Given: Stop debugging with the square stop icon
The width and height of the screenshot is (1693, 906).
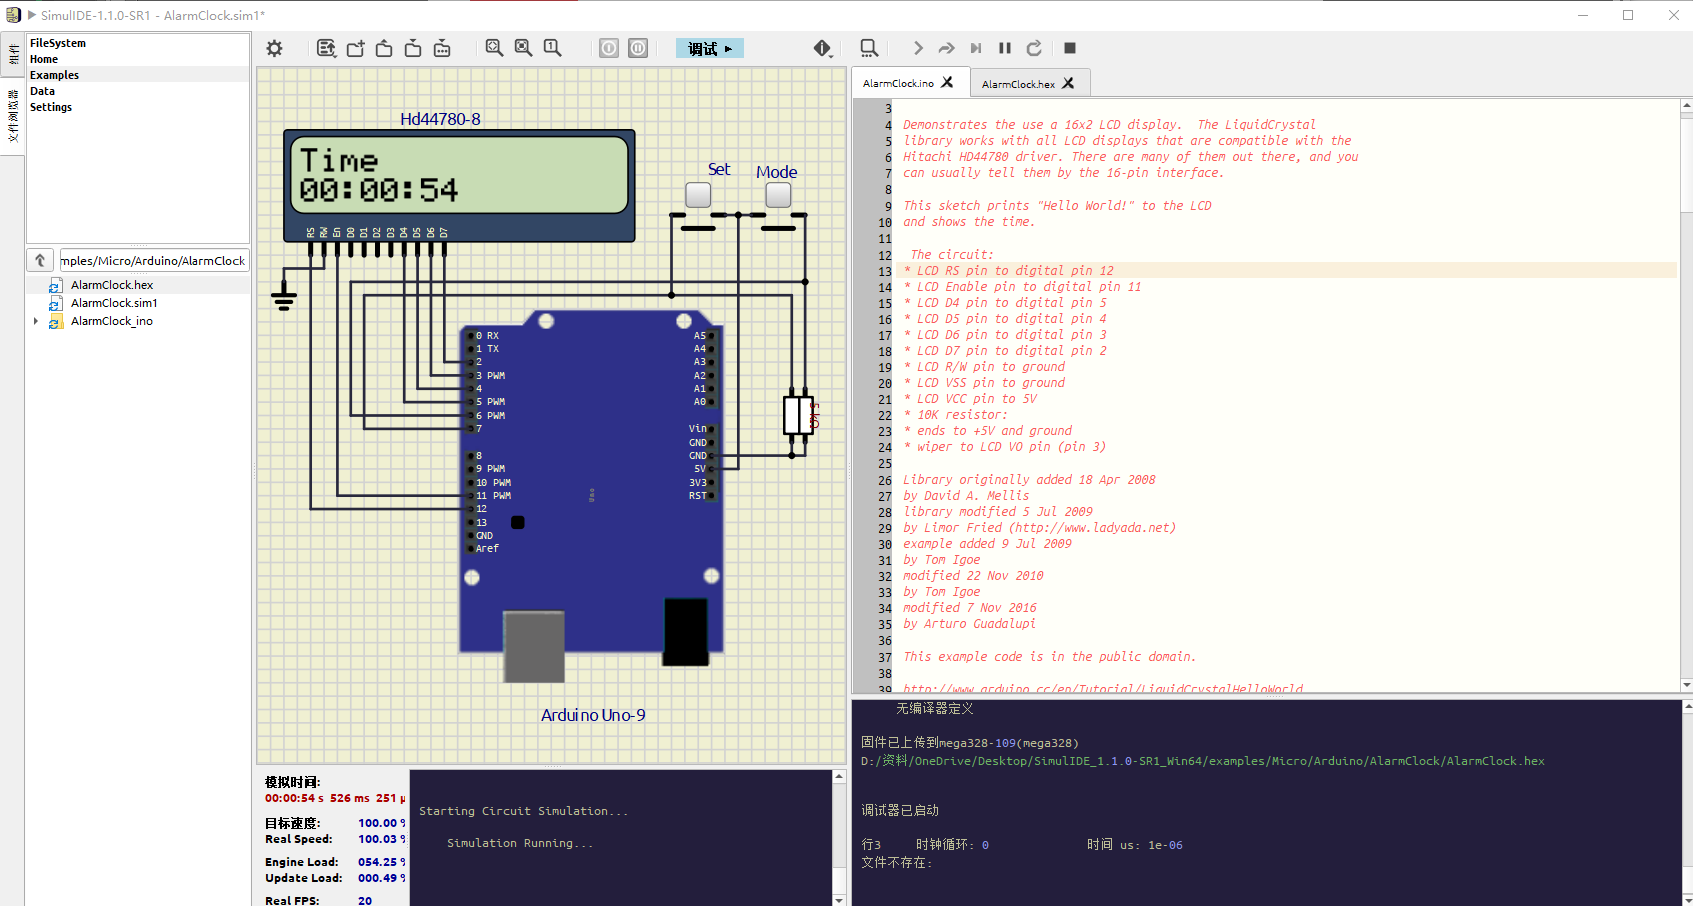Looking at the screenshot, I should 1070,48.
